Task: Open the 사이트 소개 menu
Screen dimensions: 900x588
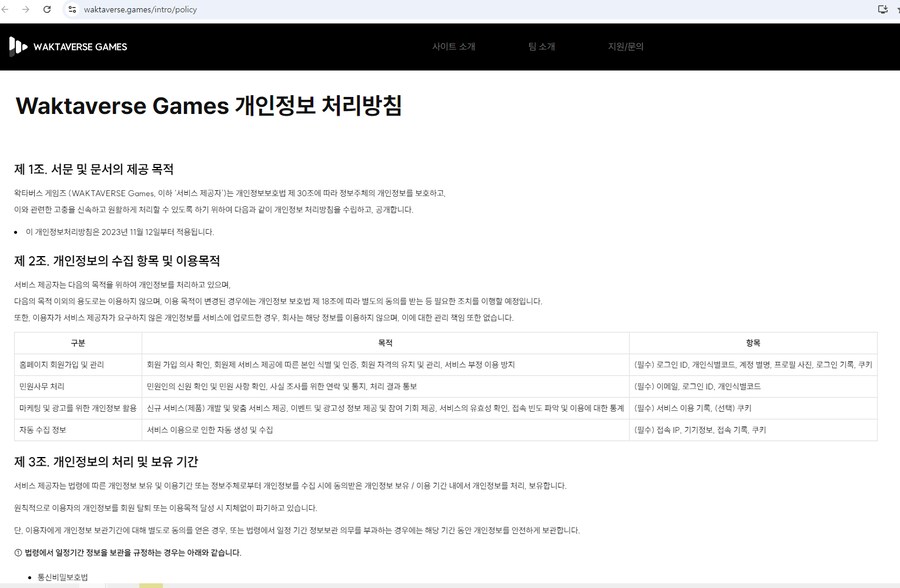Action: [453, 47]
